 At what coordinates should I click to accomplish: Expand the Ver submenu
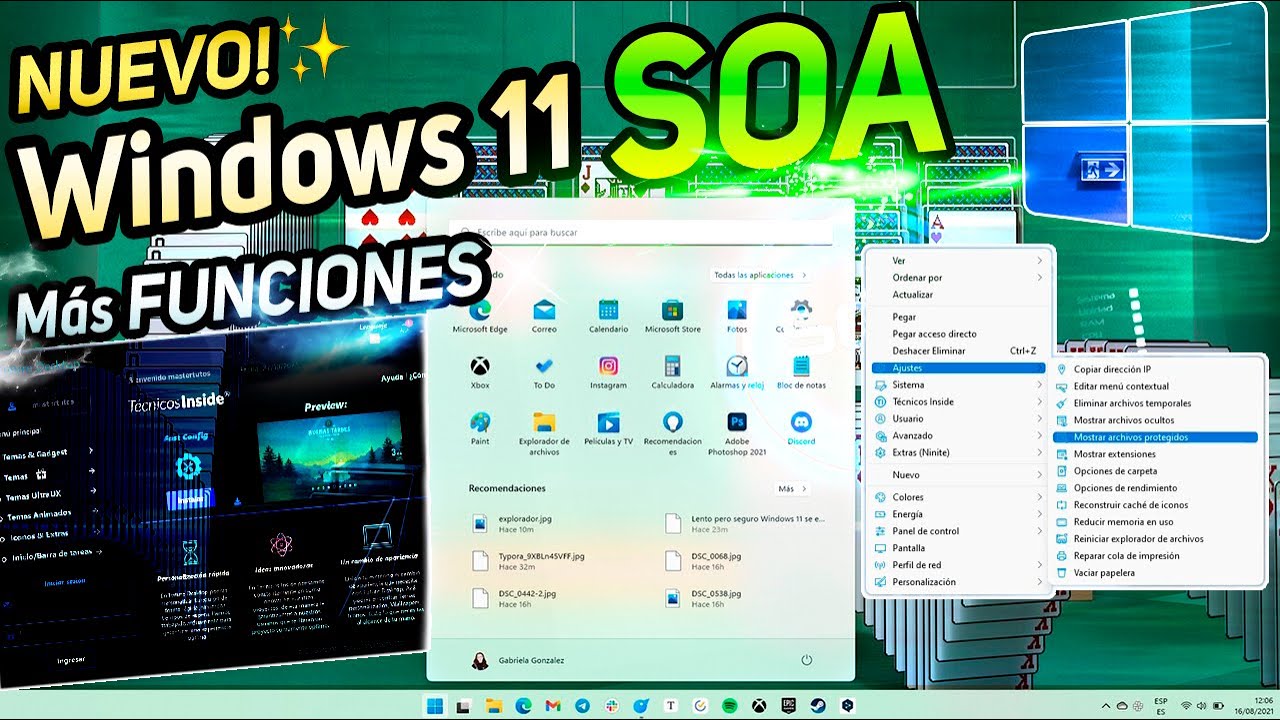click(958, 261)
